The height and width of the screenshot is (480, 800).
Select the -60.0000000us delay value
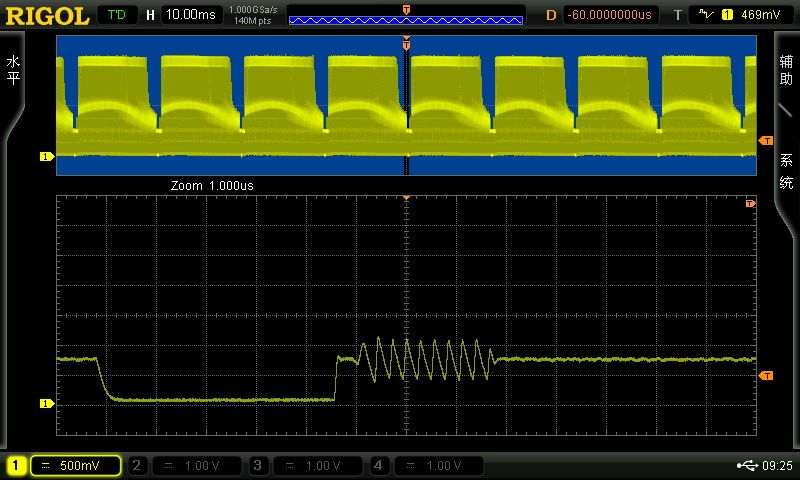(609, 14)
